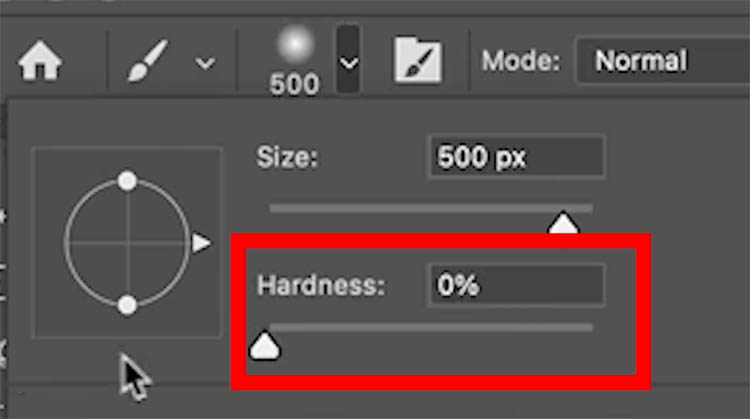Click the Hardness field showing 0%

517,285
